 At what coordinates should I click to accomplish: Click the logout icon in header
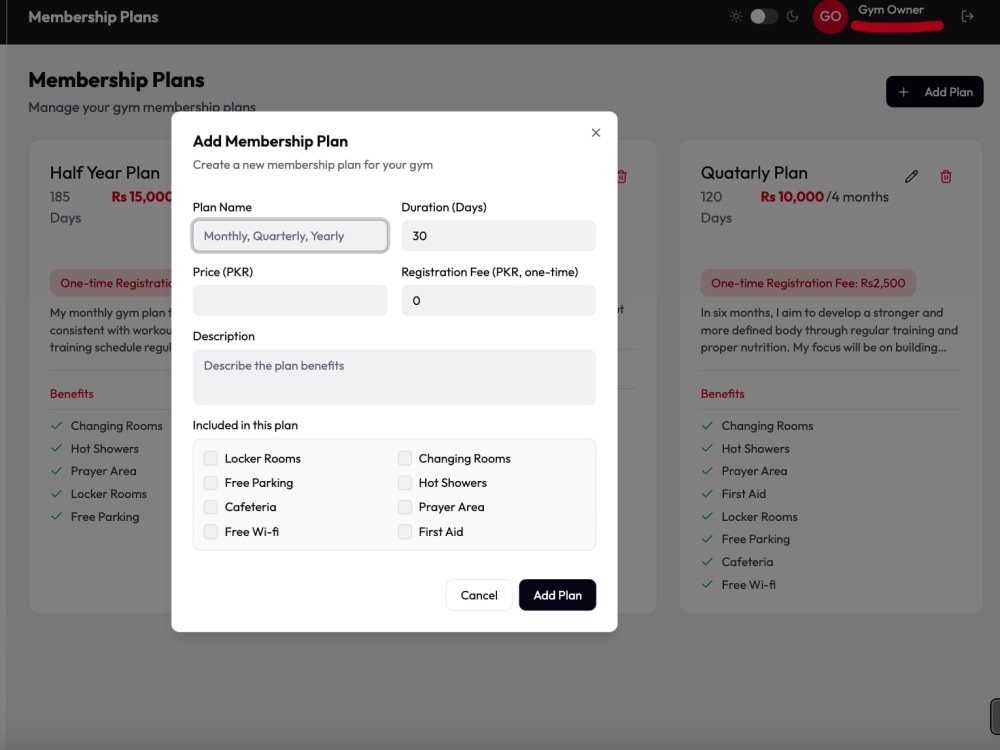pos(967,17)
